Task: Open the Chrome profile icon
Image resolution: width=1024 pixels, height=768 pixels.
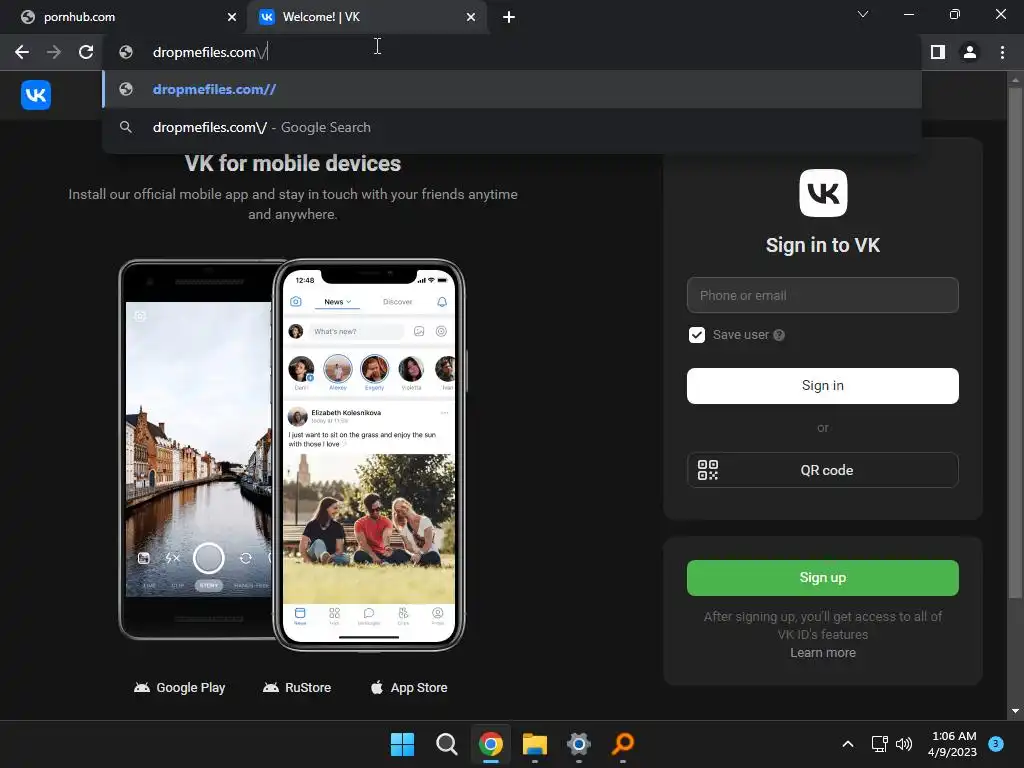Action: 970,52
